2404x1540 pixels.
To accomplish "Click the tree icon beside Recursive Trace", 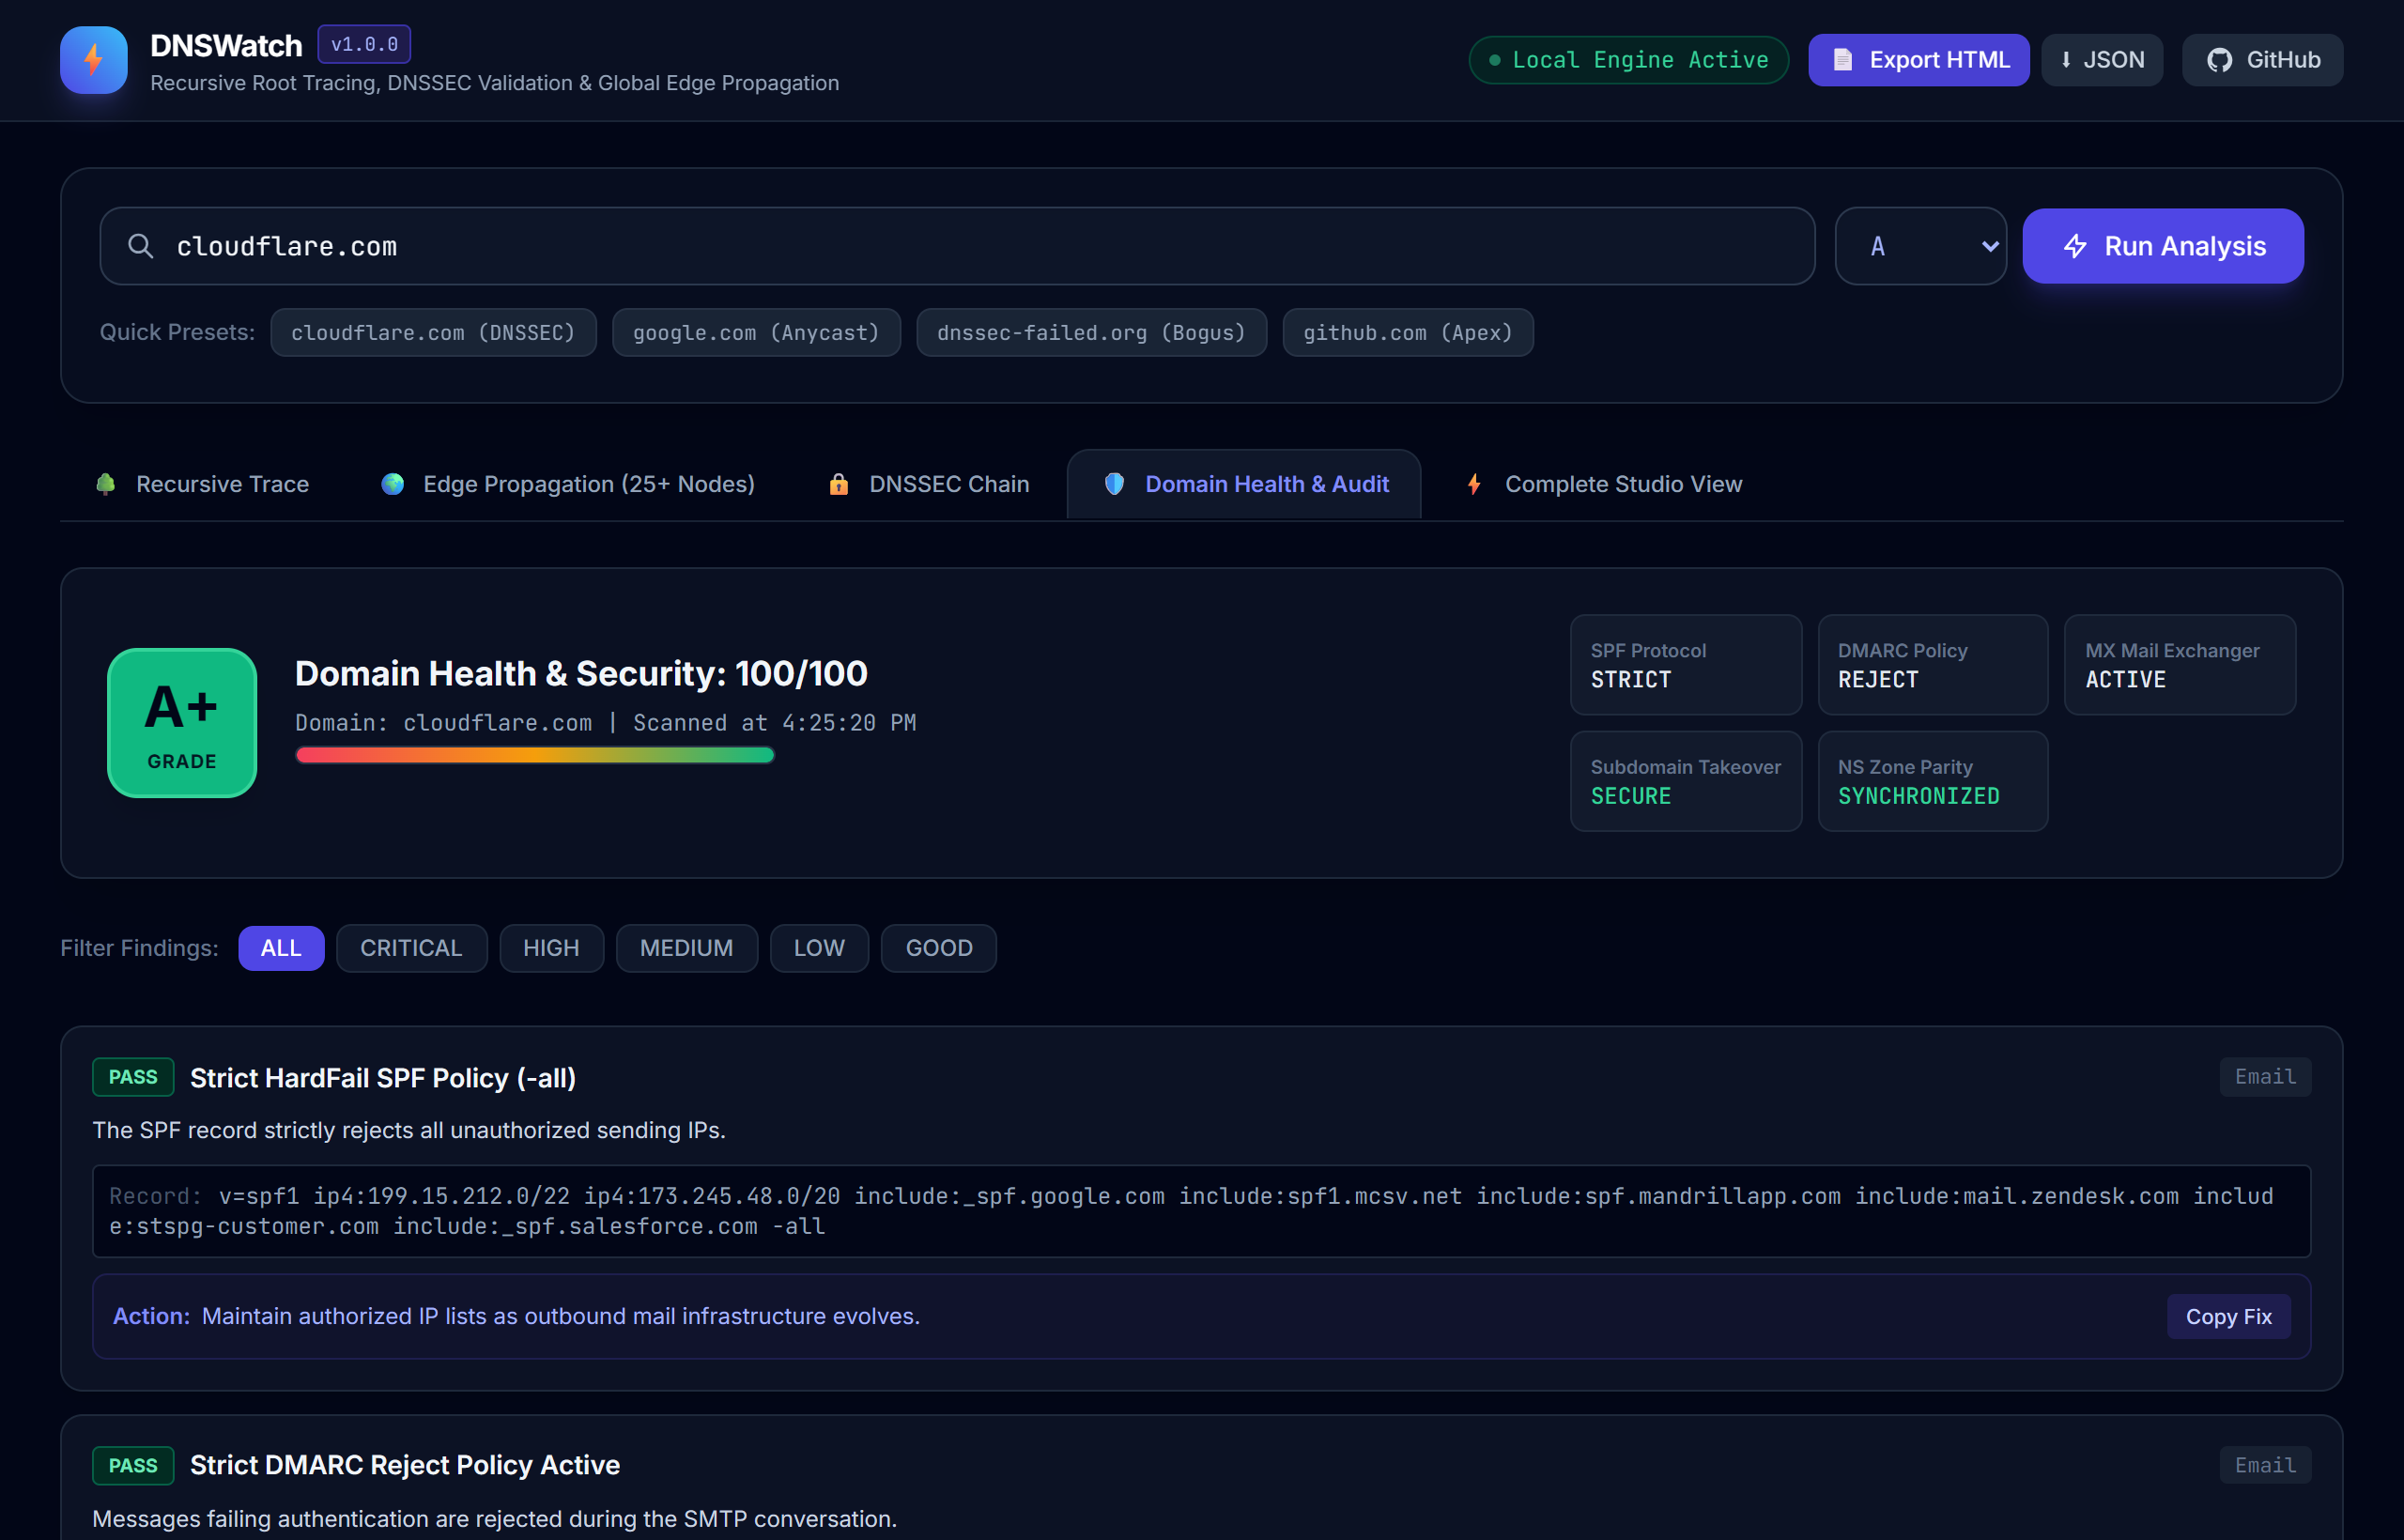I will click(x=105, y=484).
